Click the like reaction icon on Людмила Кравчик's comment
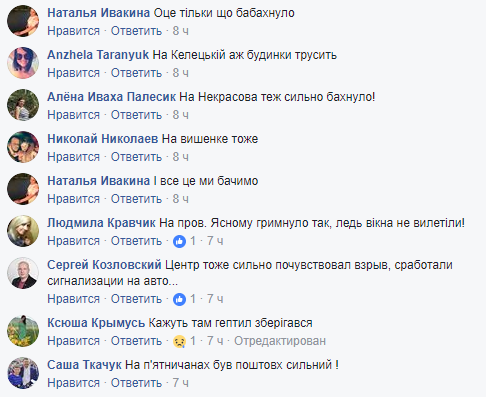Screen dimensions: 486x397 179,241
